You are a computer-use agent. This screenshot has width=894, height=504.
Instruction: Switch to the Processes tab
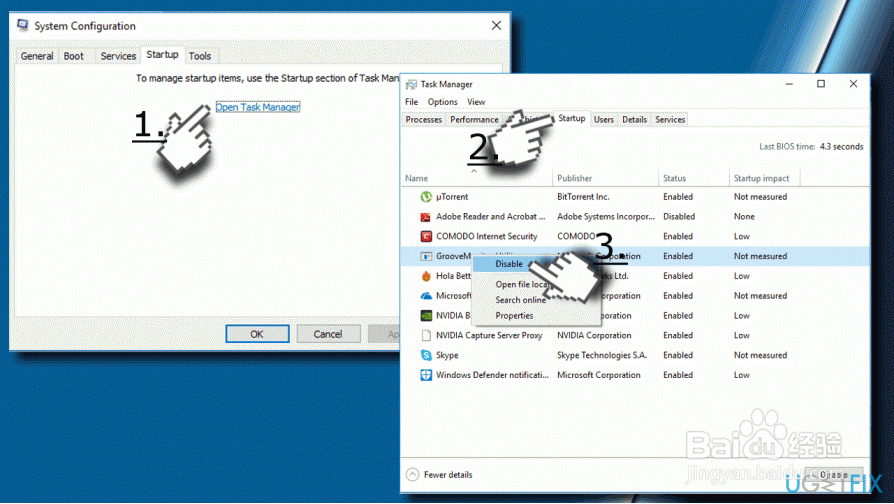pos(424,120)
